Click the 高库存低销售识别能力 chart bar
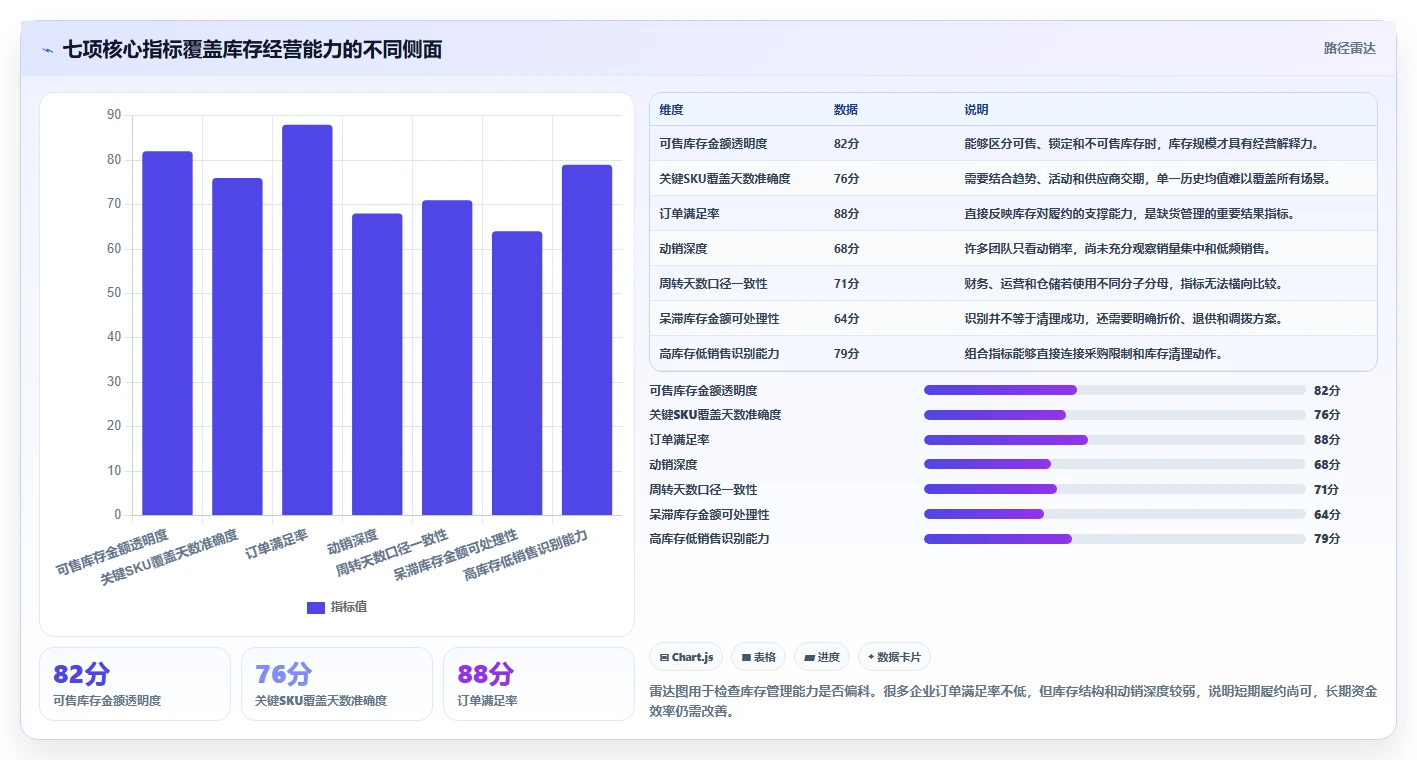1417x760 pixels. click(x=587, y=340)
